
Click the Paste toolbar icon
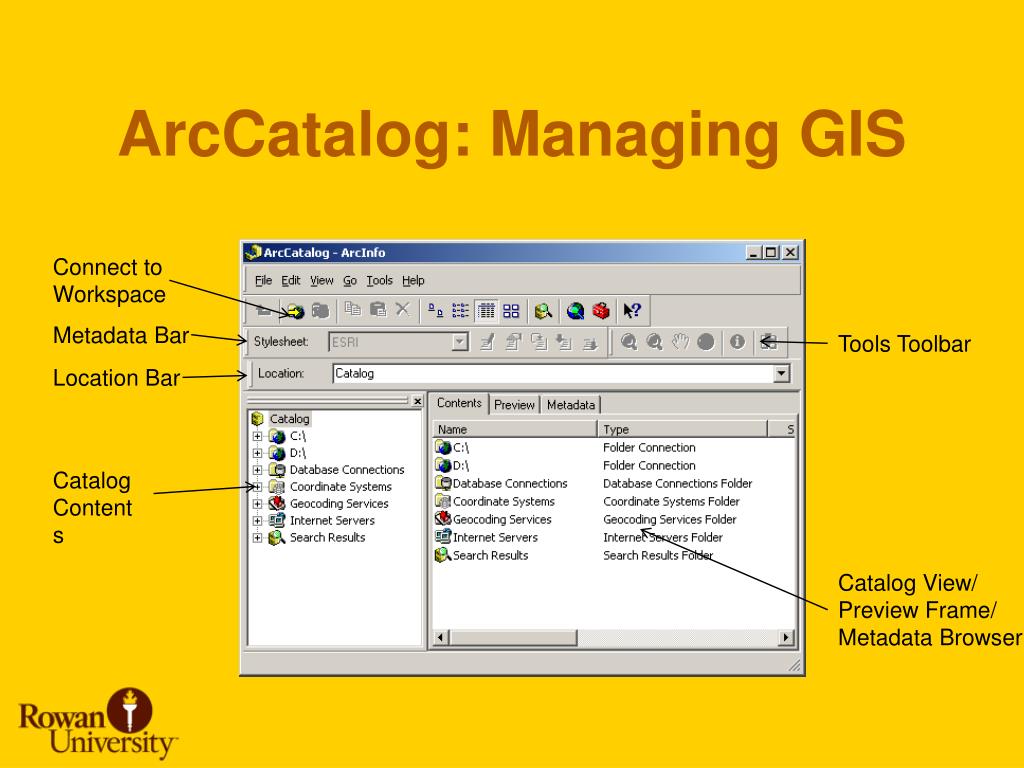pyautogui.click(x=378, y=310)
